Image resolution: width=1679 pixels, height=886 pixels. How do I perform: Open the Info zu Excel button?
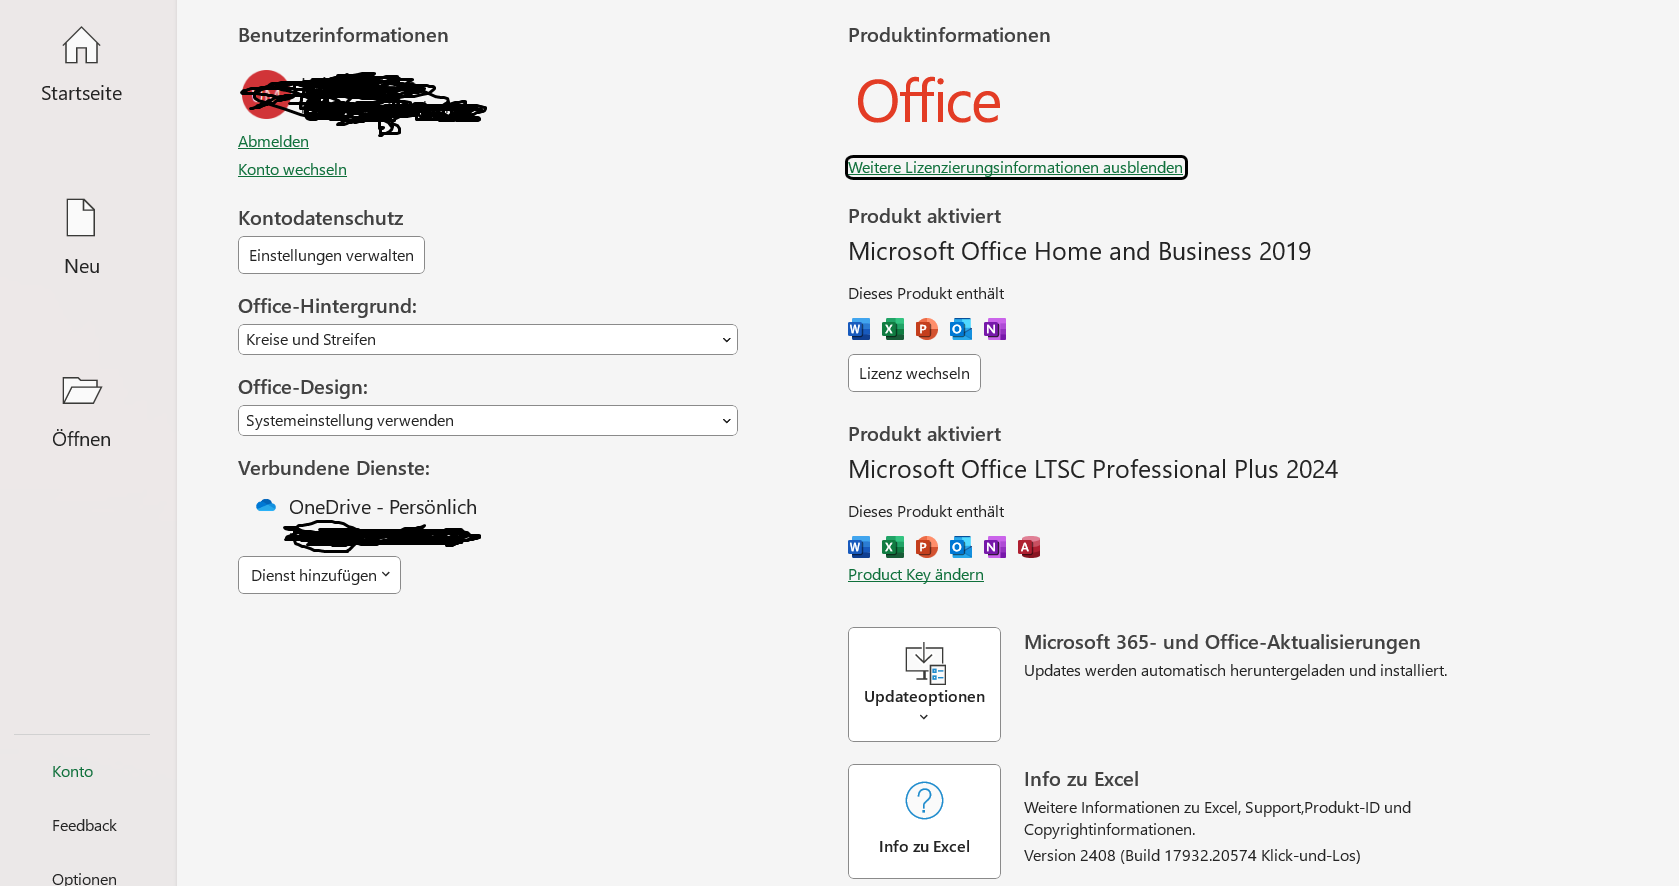(x=924, y=821)
